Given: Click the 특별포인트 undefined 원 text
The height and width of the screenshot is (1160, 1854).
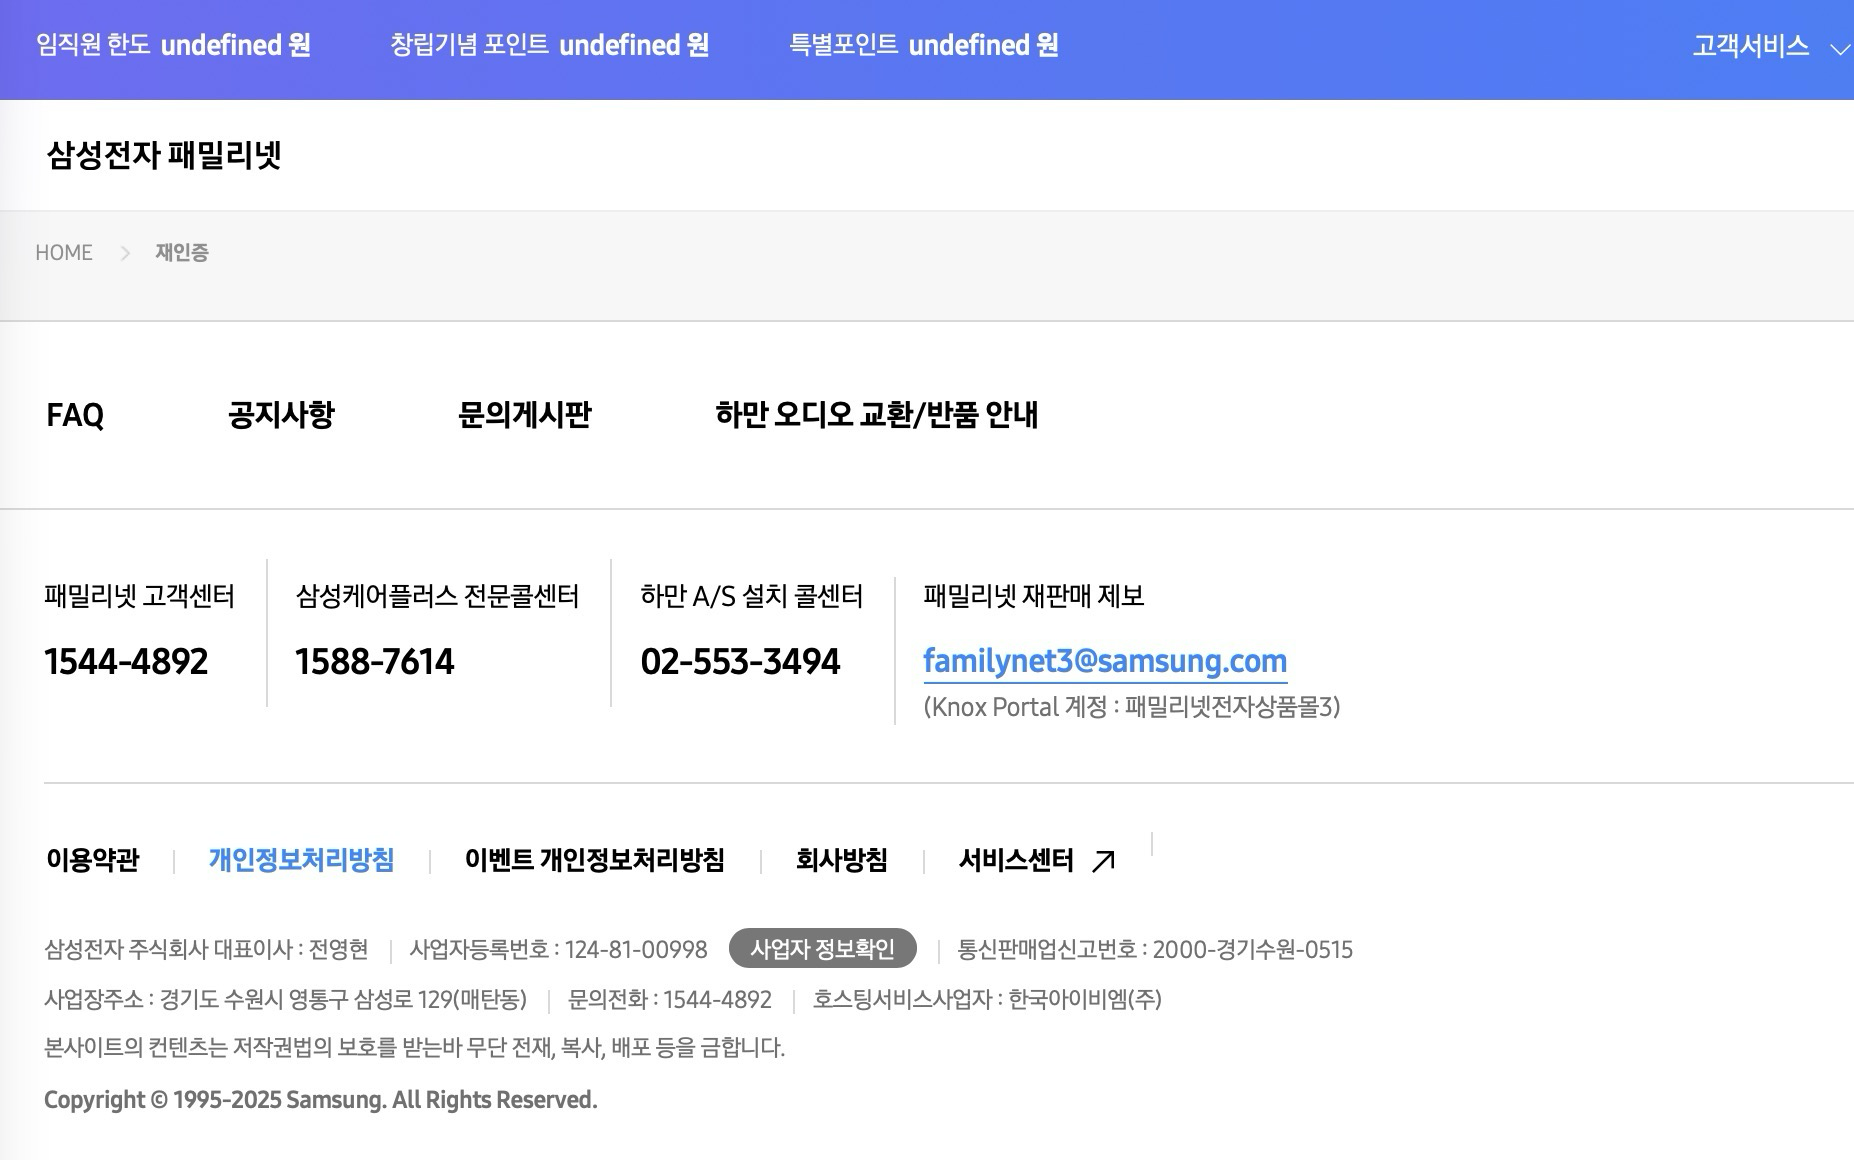Looking at the screenshot, I should [x=924, y=46].
